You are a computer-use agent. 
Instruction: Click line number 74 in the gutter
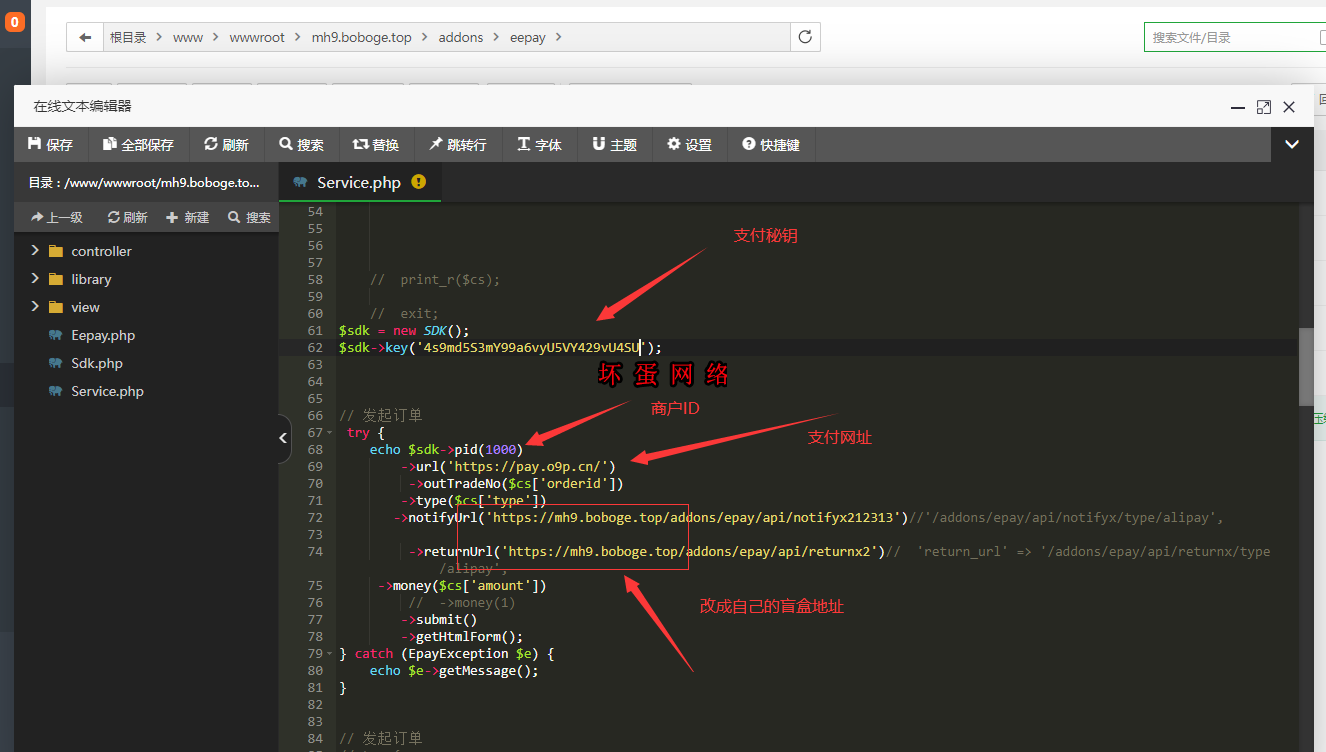pyautogui.click(x=315, y=551)
